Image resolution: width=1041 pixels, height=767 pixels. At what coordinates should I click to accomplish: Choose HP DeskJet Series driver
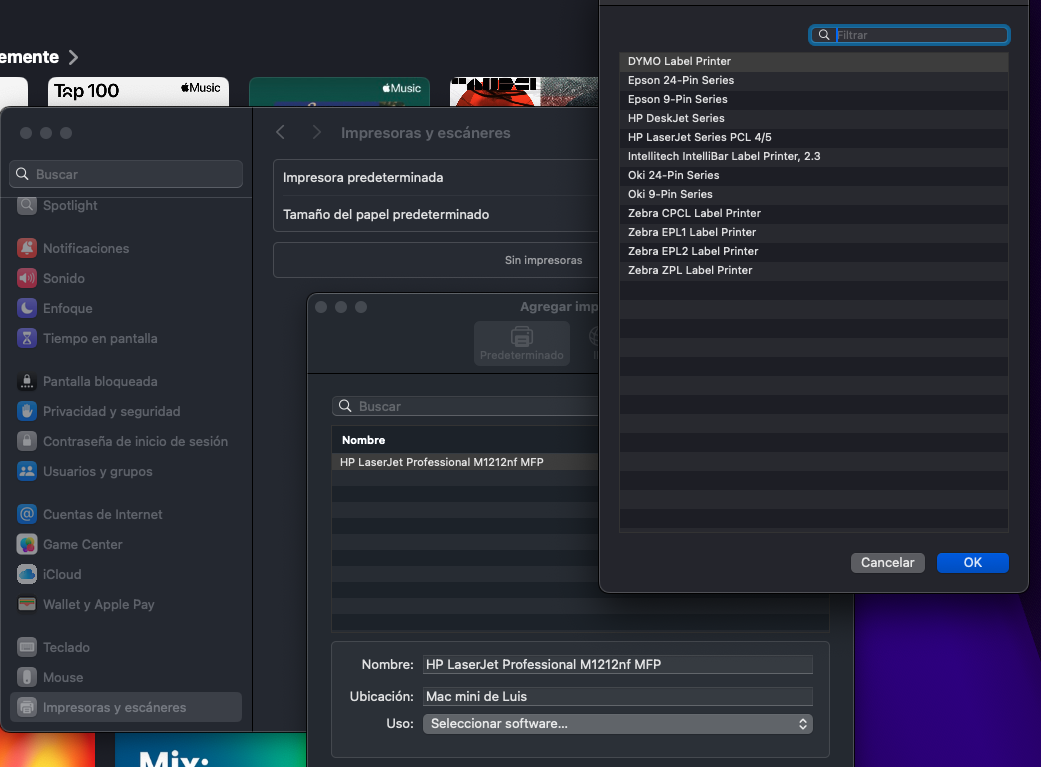pos(813,118)
